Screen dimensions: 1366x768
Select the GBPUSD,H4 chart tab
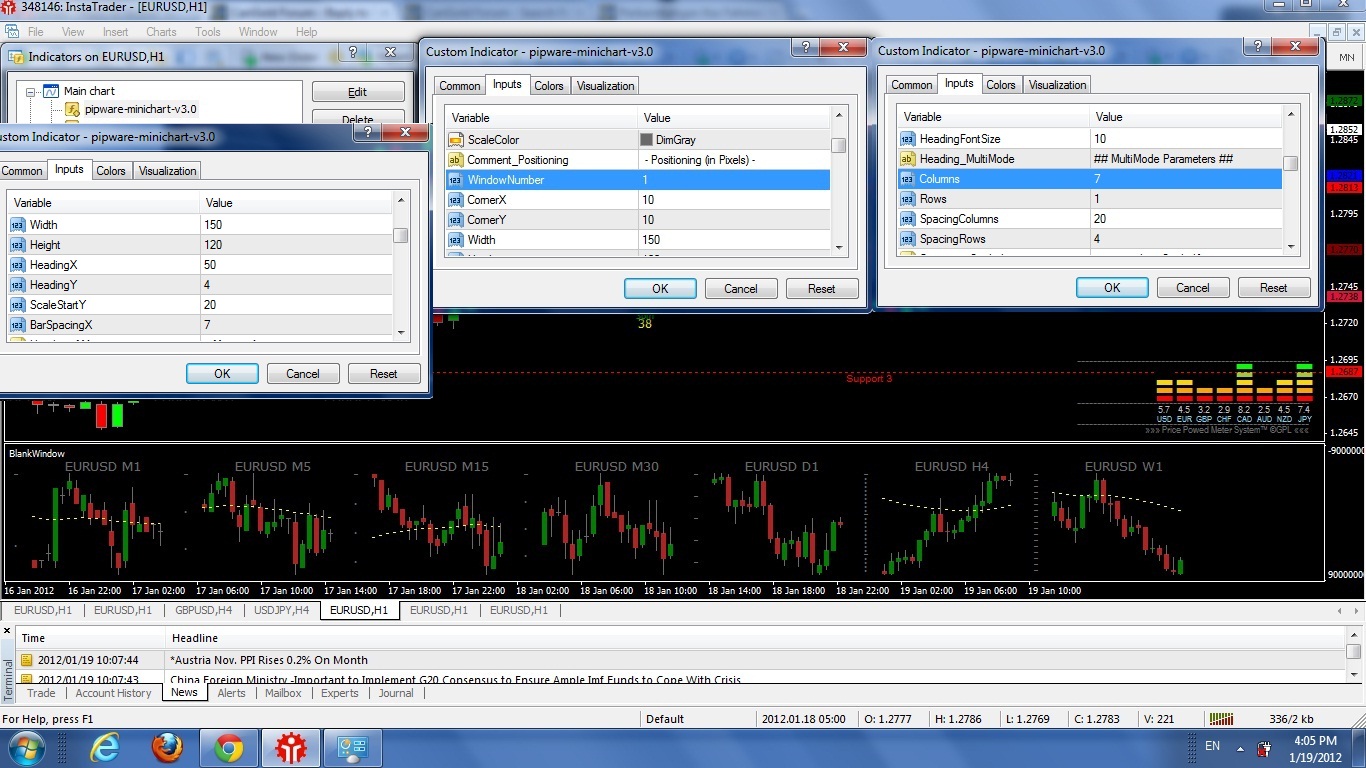point(203,610)
